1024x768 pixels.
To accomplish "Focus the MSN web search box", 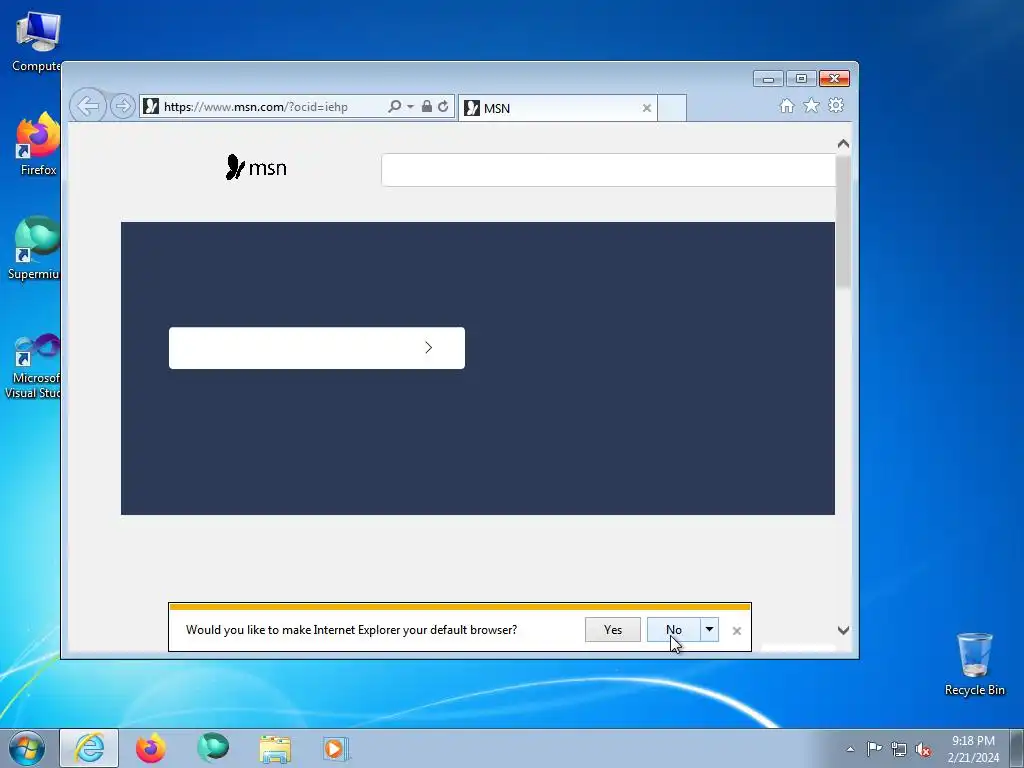I will (608, 170).
